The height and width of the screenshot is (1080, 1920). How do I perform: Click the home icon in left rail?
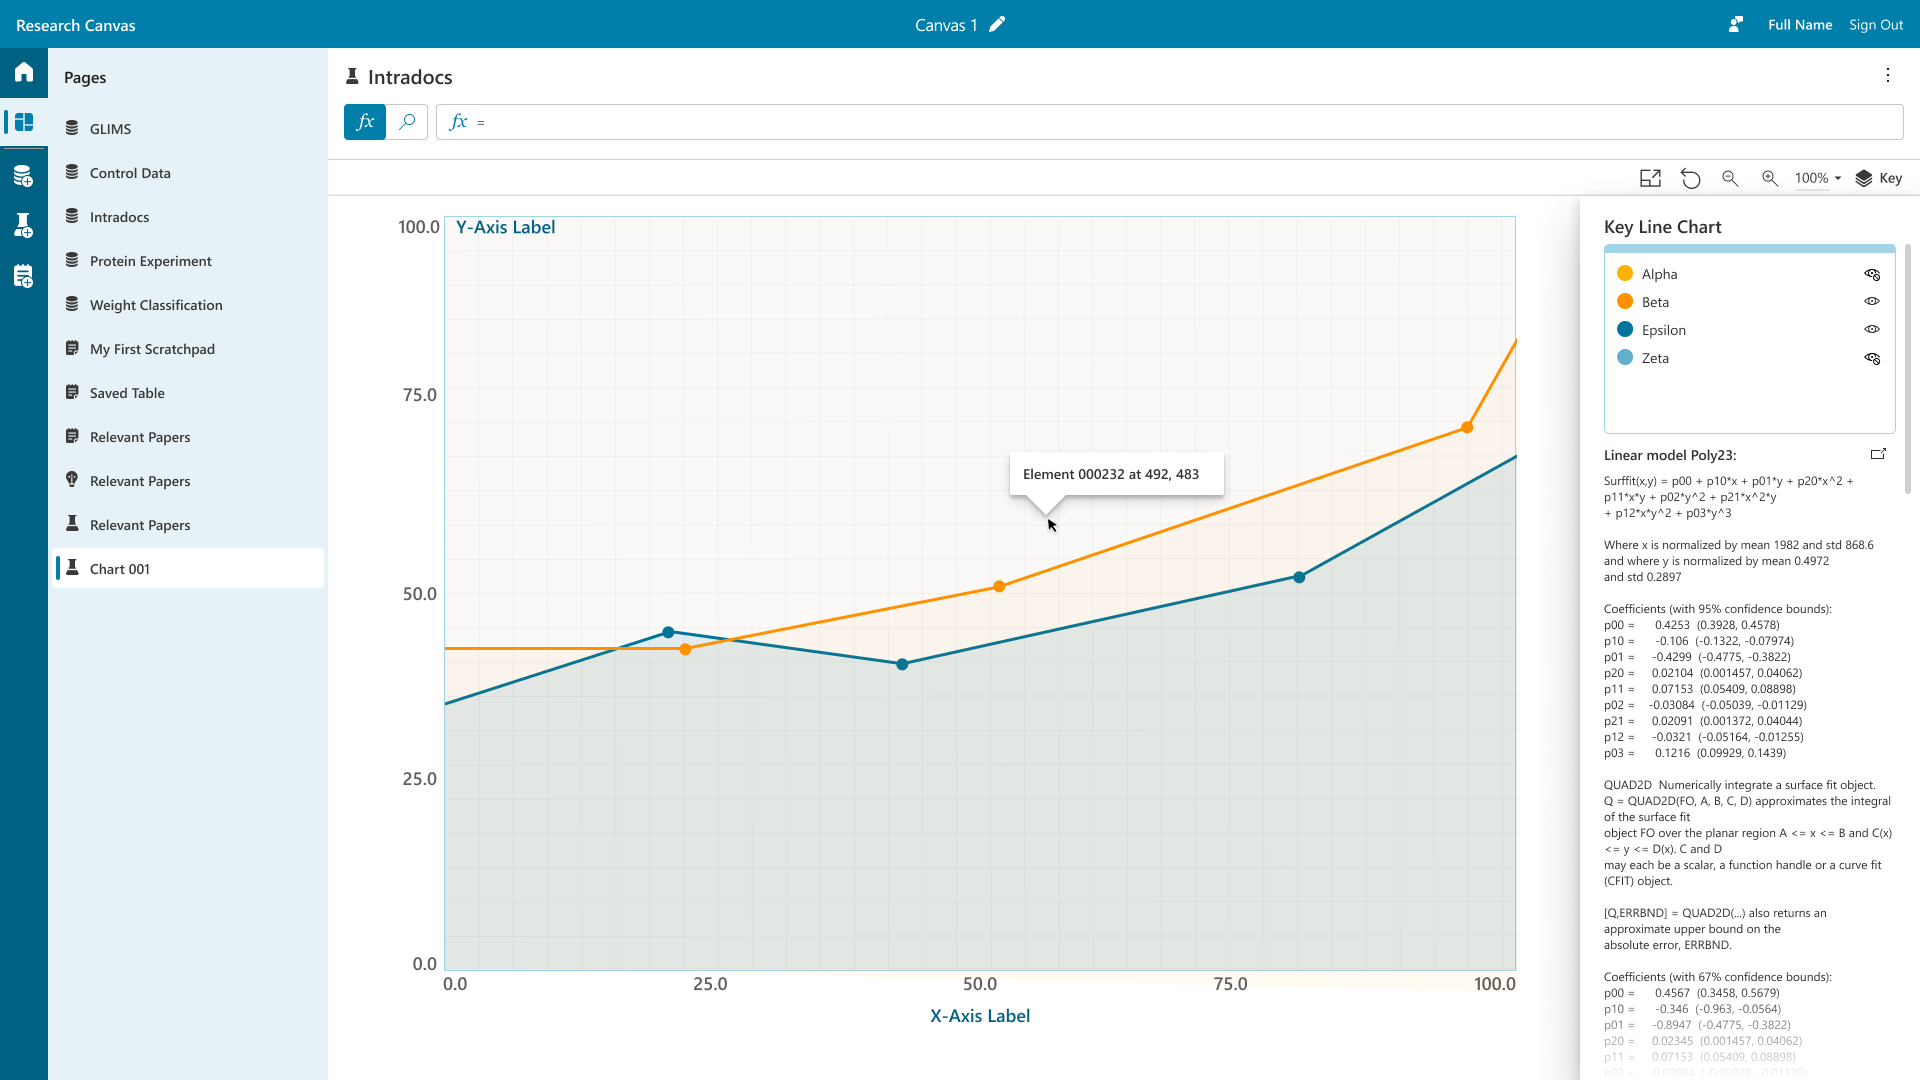24,72
